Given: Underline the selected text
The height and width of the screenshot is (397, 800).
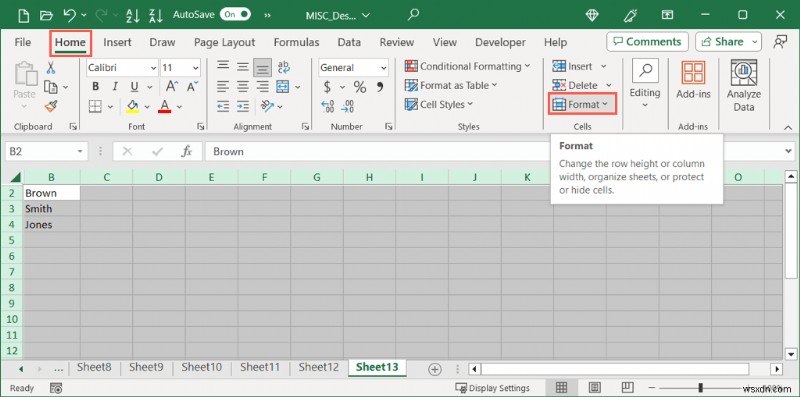Looking at the screenshot, I should coord(134,87).
